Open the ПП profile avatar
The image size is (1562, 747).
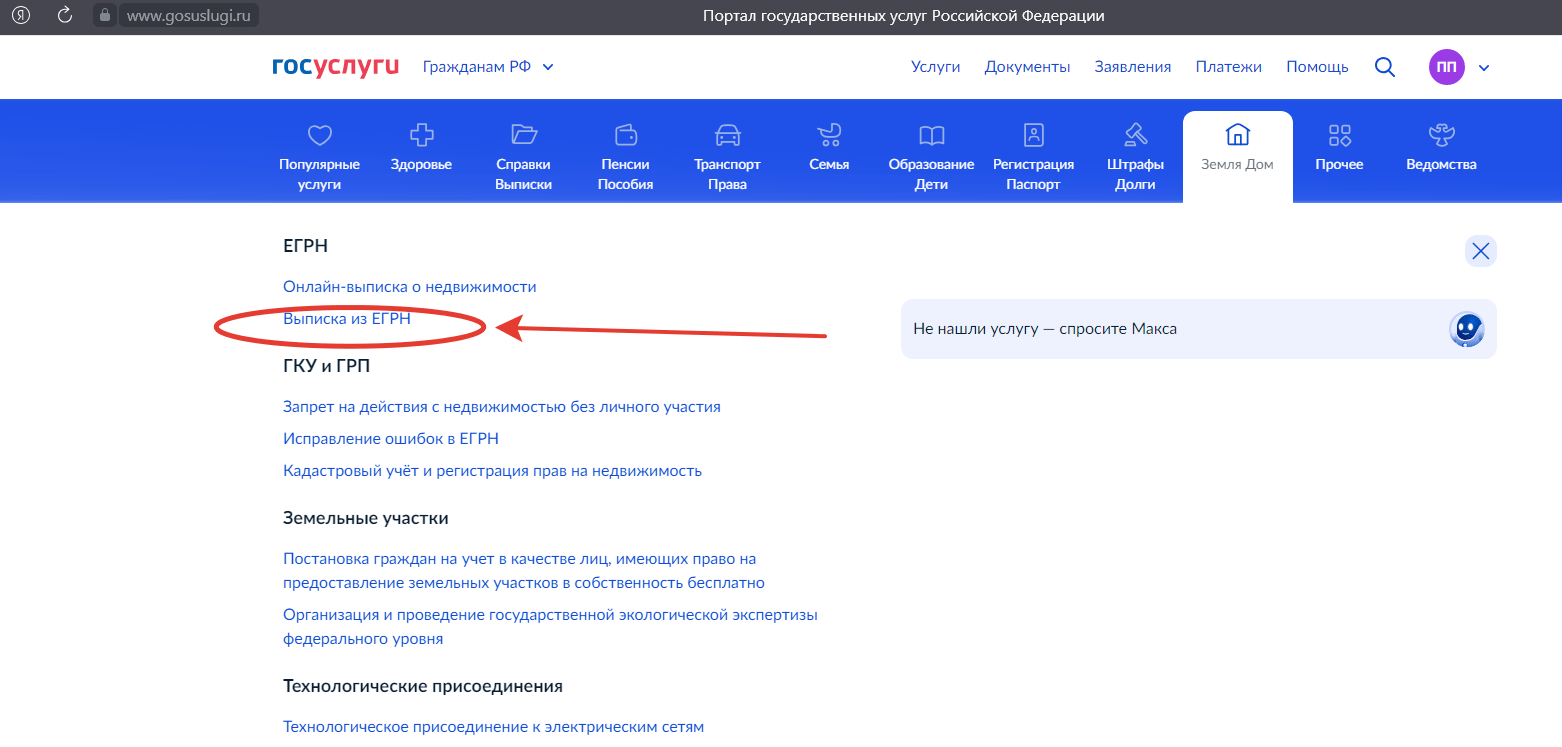[1446, 67]
